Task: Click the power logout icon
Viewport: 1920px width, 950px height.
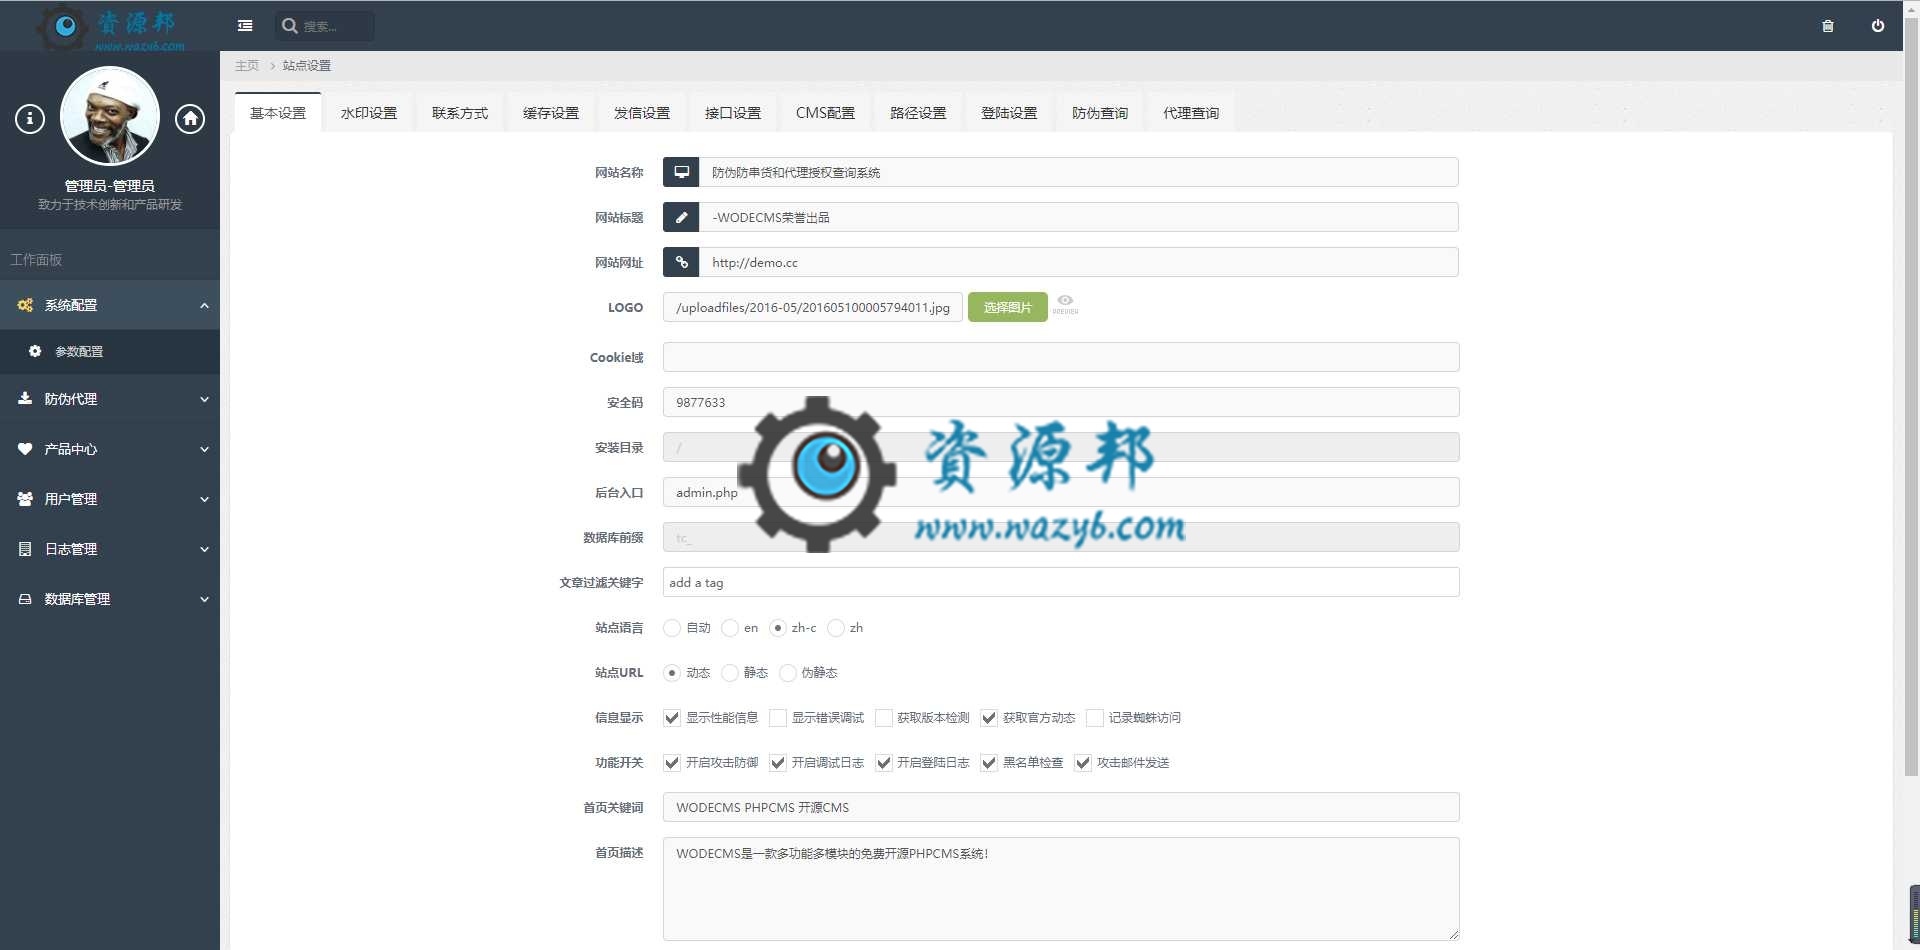Action: 1877,26
